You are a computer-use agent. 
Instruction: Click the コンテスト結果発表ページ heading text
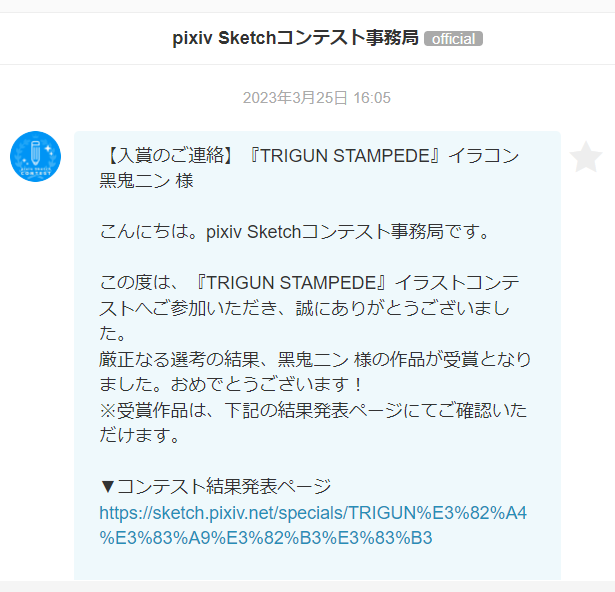[x=224, y=487]
